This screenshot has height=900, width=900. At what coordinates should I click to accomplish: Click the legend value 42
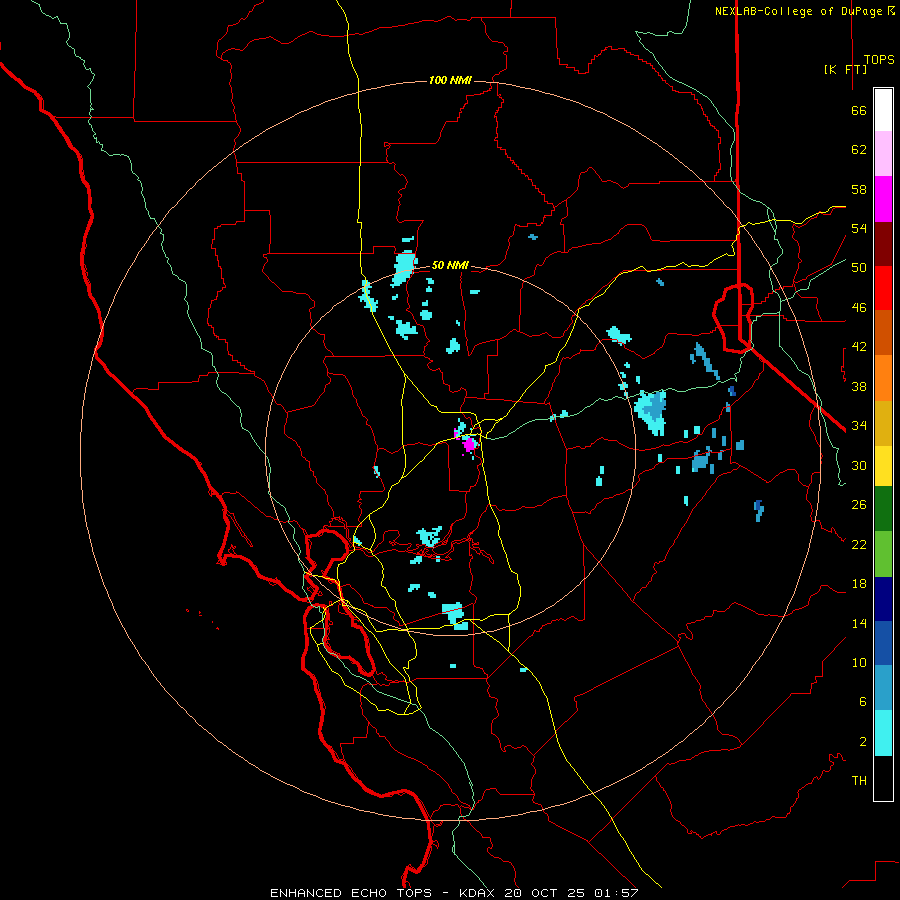859,347
